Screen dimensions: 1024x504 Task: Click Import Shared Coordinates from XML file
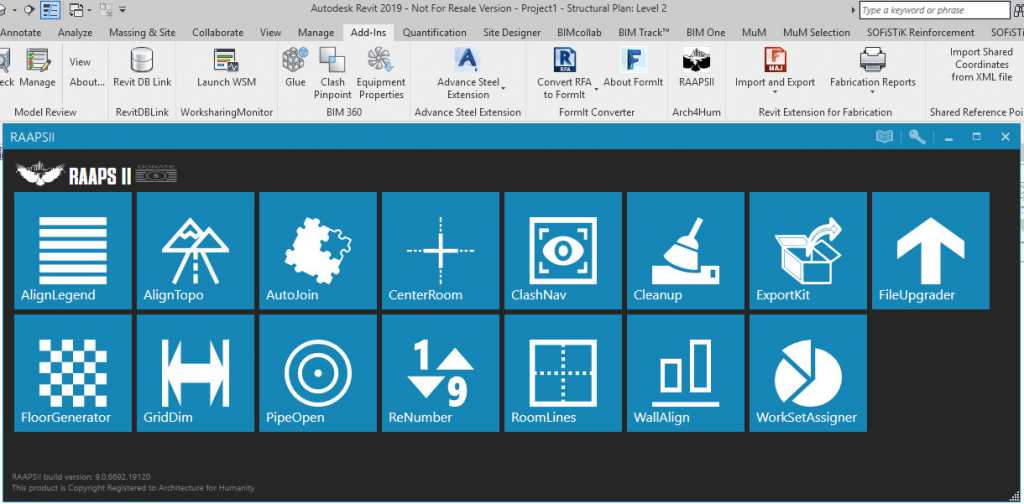(981, 64)
